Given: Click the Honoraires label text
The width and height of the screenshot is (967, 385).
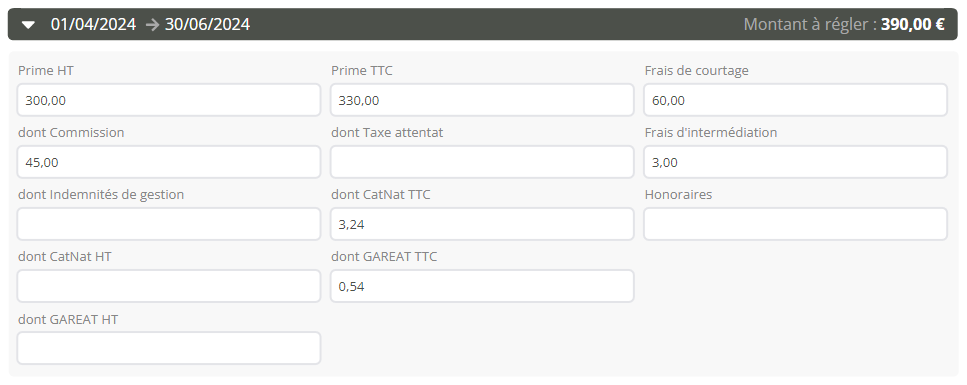Looking at the screenshot, I should (678, 194).
